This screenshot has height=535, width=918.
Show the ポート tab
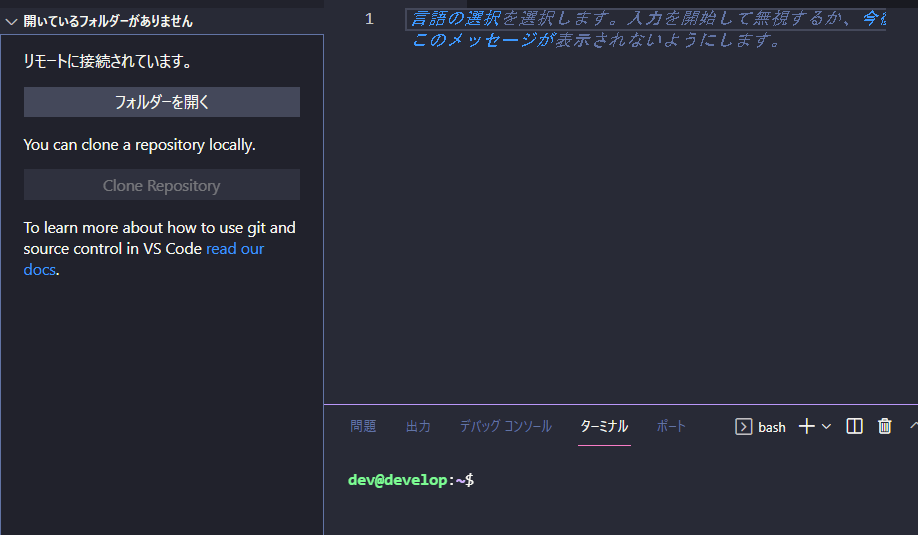pyautogui.click(x=671, y=427)
